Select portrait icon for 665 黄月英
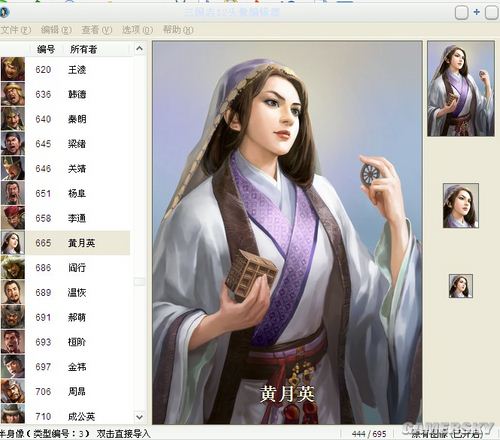 pos(13,243)
